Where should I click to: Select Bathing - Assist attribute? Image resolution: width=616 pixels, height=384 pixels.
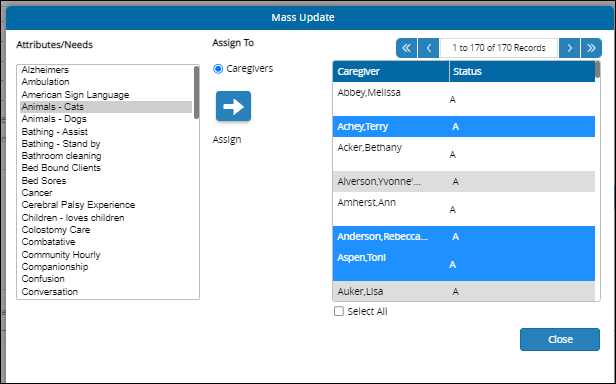click(x=106, y=132)
